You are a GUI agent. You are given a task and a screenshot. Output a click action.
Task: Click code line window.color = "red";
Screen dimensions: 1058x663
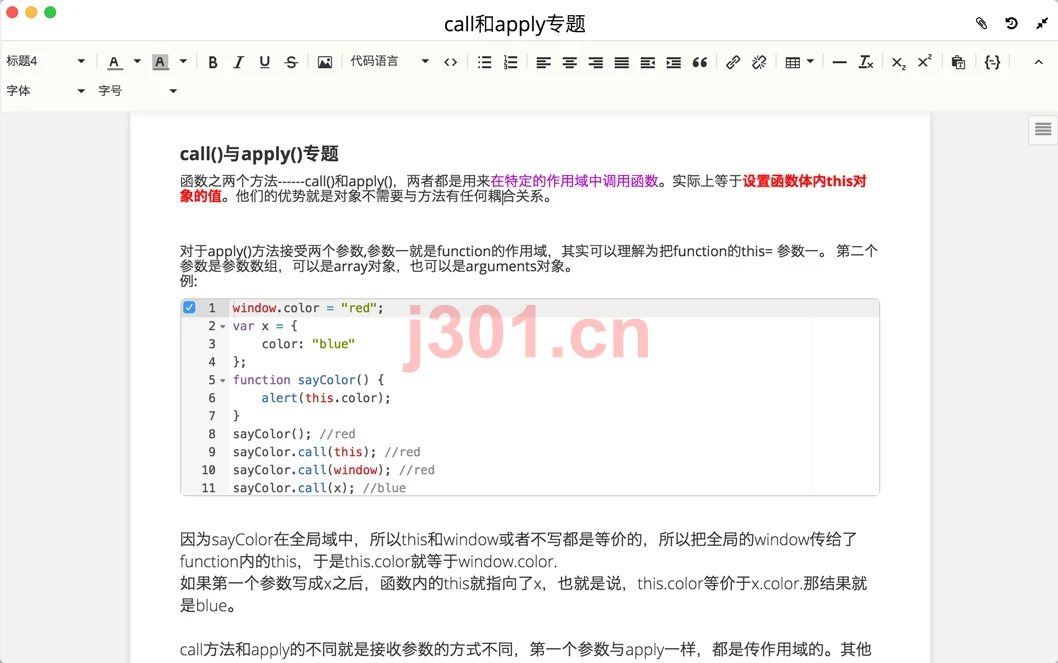[x=308, y=308]
